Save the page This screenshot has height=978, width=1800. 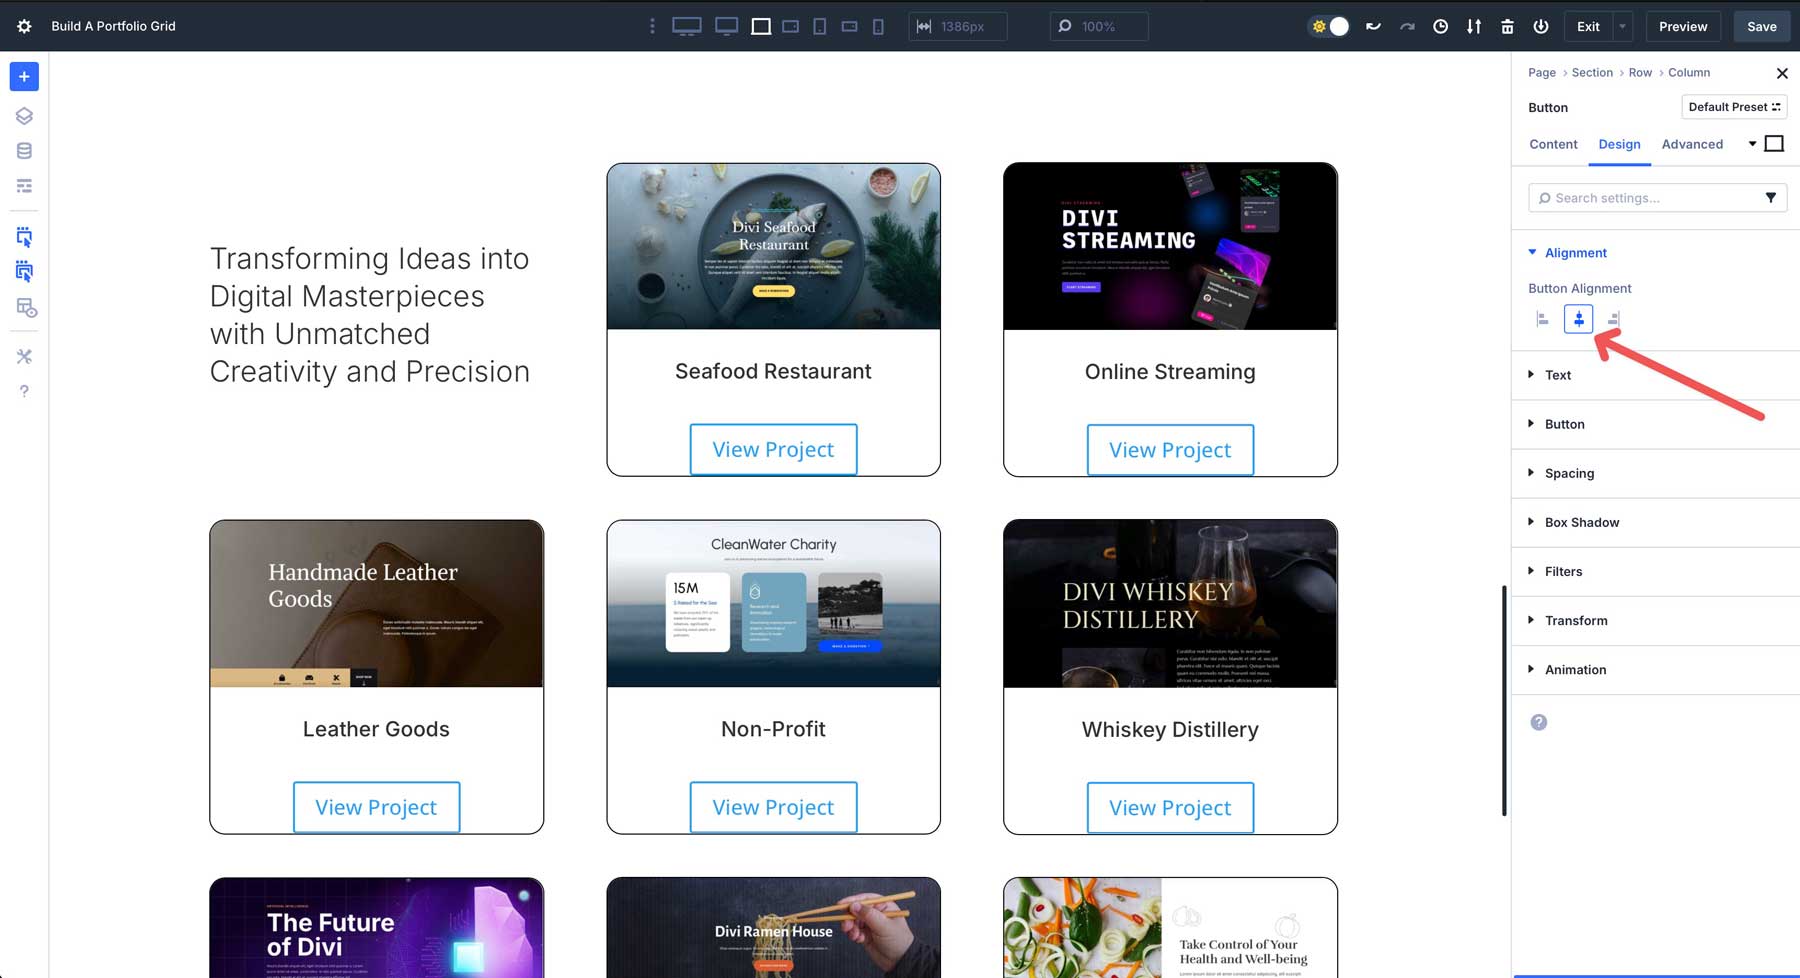(1761, 27)
